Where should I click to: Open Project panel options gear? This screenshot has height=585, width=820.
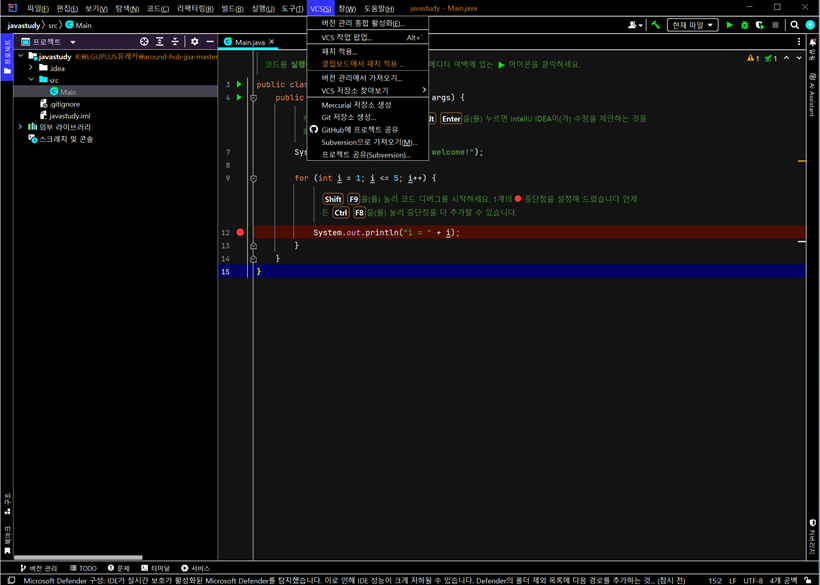click(196, 42)
